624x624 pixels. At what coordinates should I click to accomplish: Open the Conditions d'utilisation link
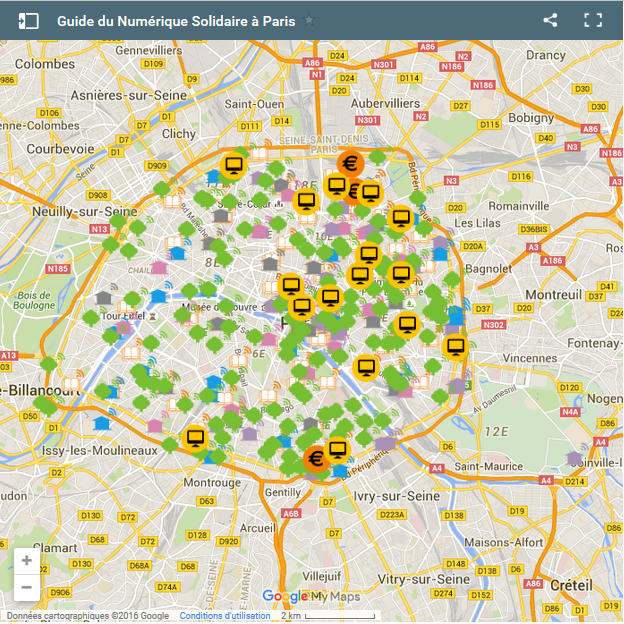pos(224,616)
